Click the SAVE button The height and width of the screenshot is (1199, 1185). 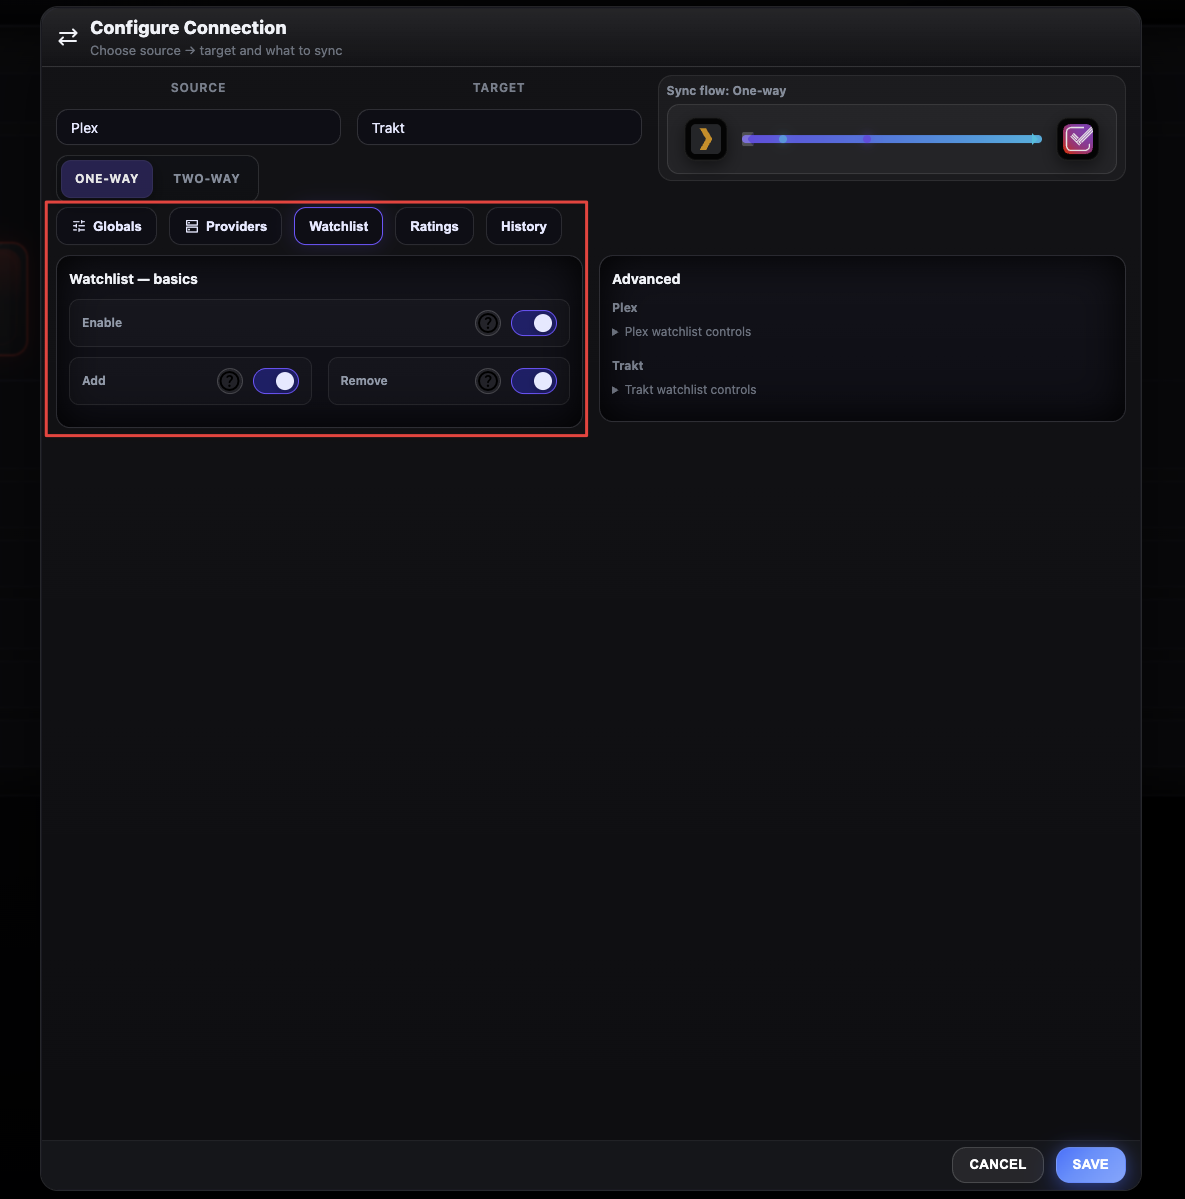1090,1165
